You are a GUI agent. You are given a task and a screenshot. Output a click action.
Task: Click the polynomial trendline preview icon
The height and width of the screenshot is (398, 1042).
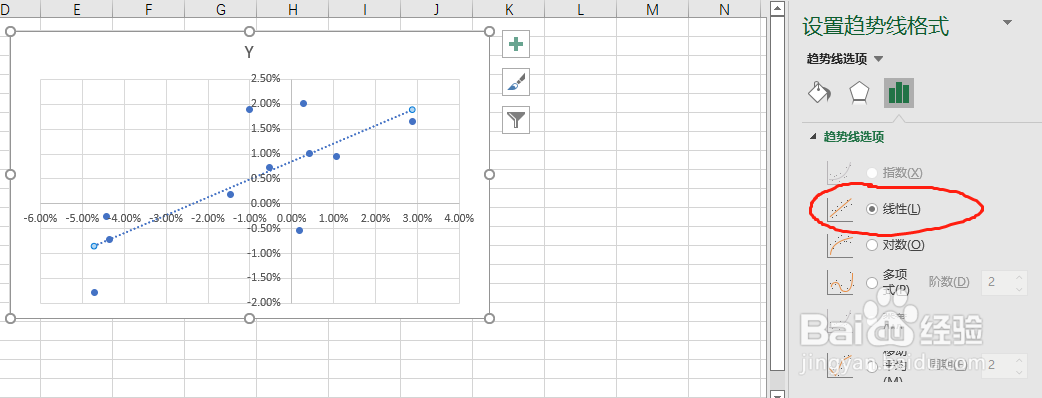coord(840,282)
